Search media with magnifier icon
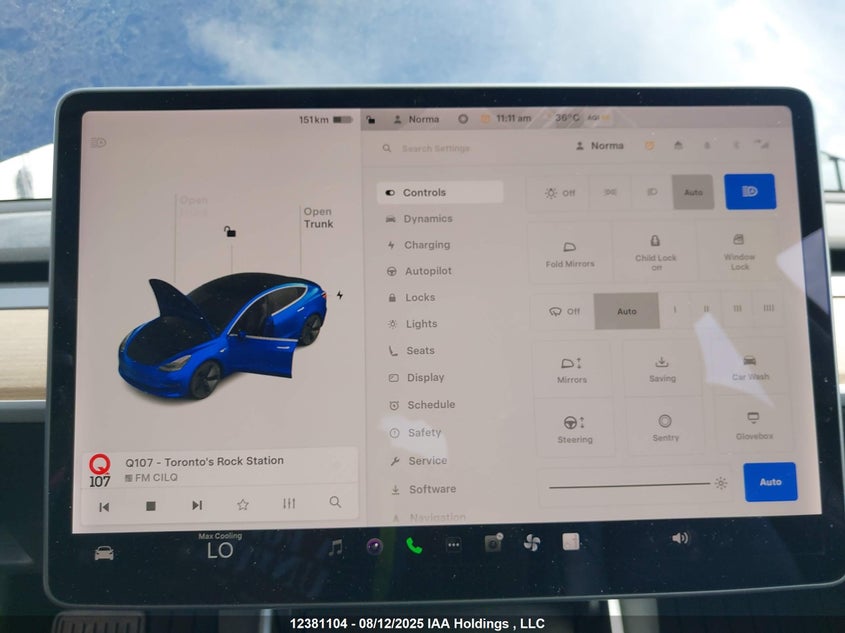 tap(335, 502)
